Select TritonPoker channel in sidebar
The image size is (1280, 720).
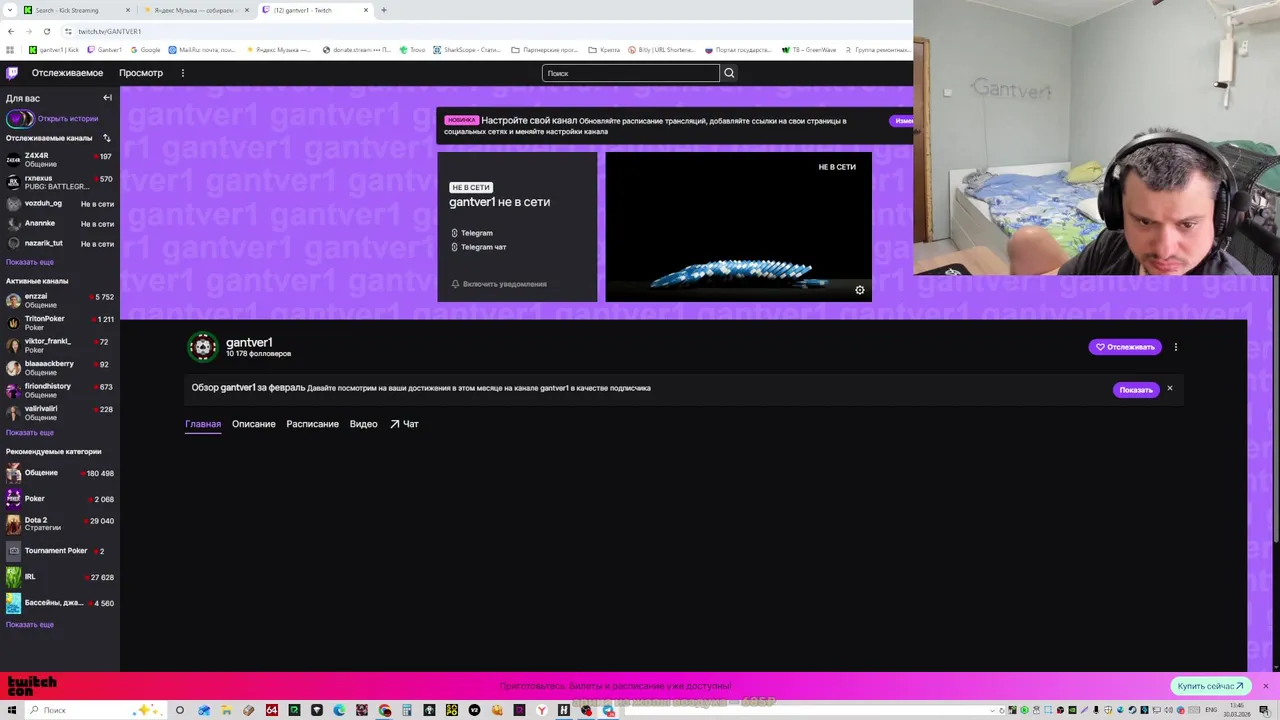click(60, 322)
